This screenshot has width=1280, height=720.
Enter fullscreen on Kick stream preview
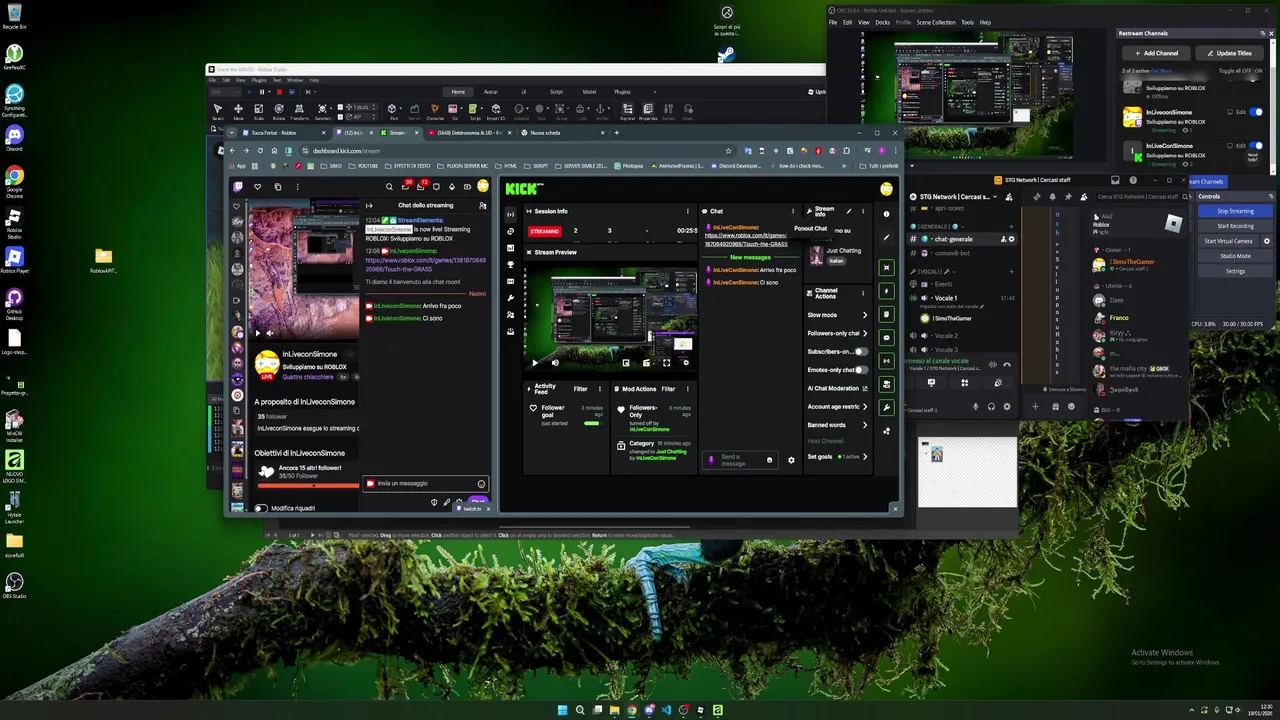[x=666, y=363]
